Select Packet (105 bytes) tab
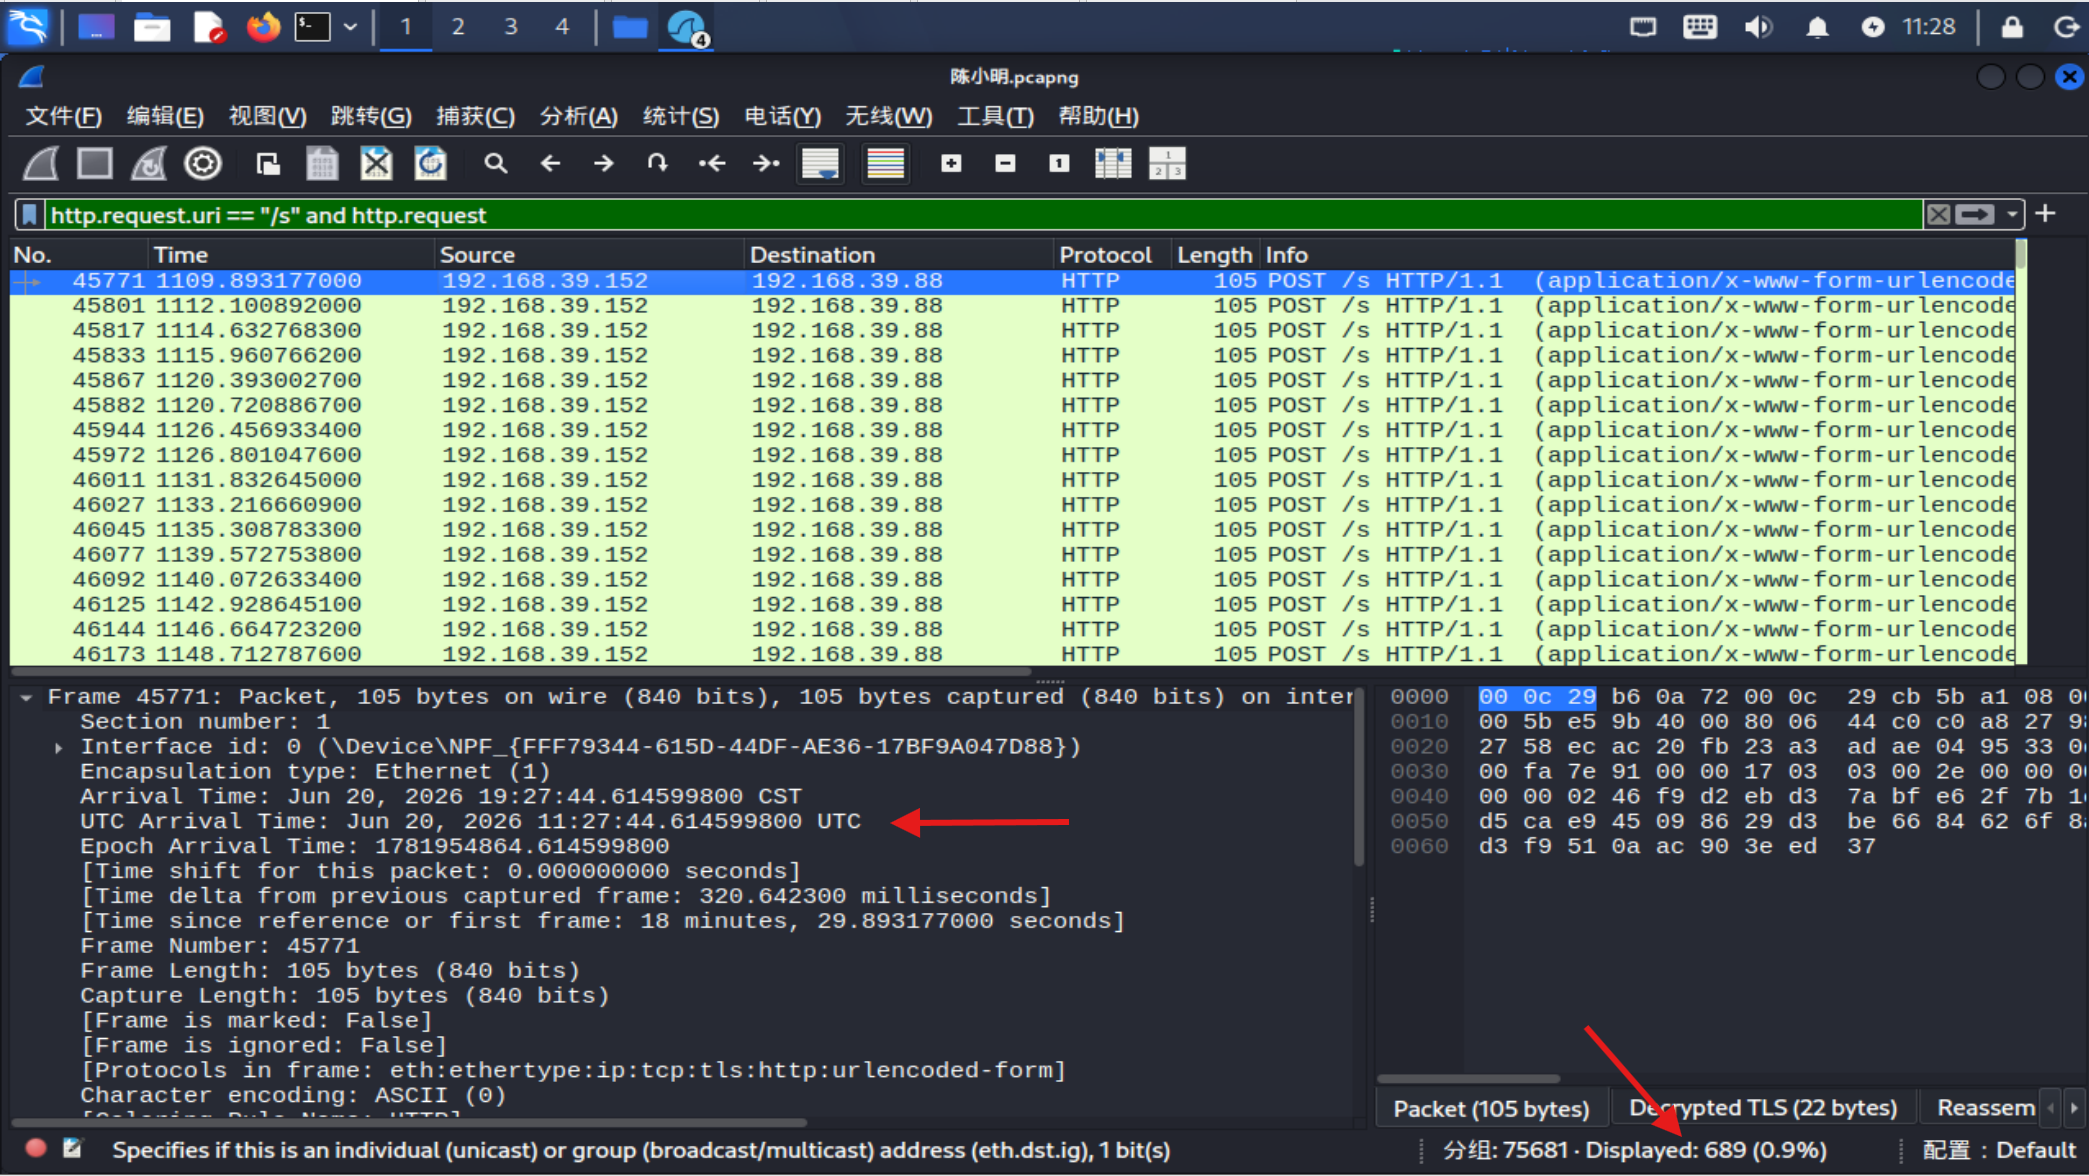This screenshot has height=1176, width=2089. click(1491, 1108)
